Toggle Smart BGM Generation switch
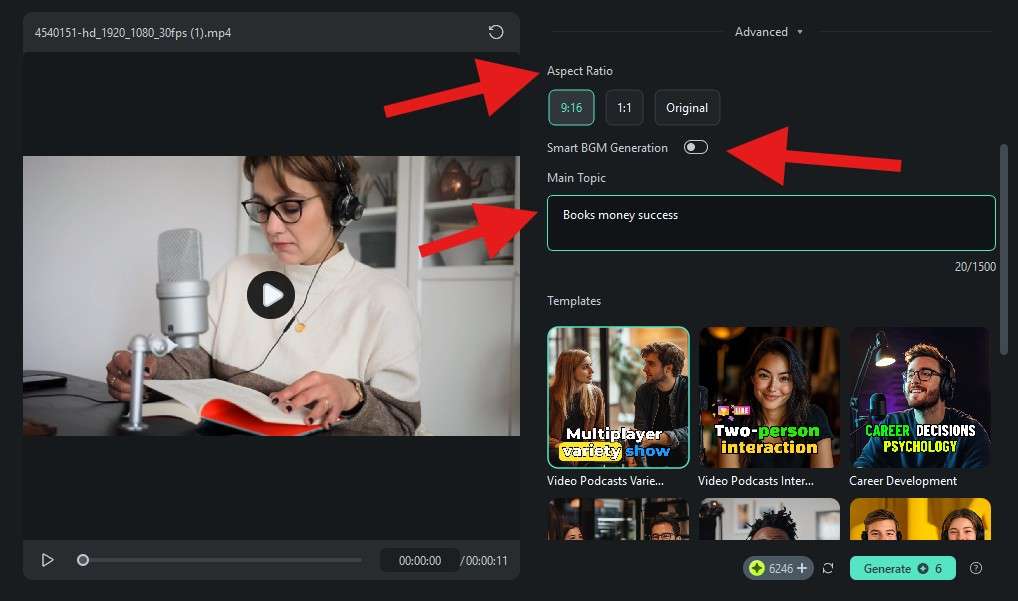The width and height of the screenshot is (1018, 601). [x=695, y=147]
